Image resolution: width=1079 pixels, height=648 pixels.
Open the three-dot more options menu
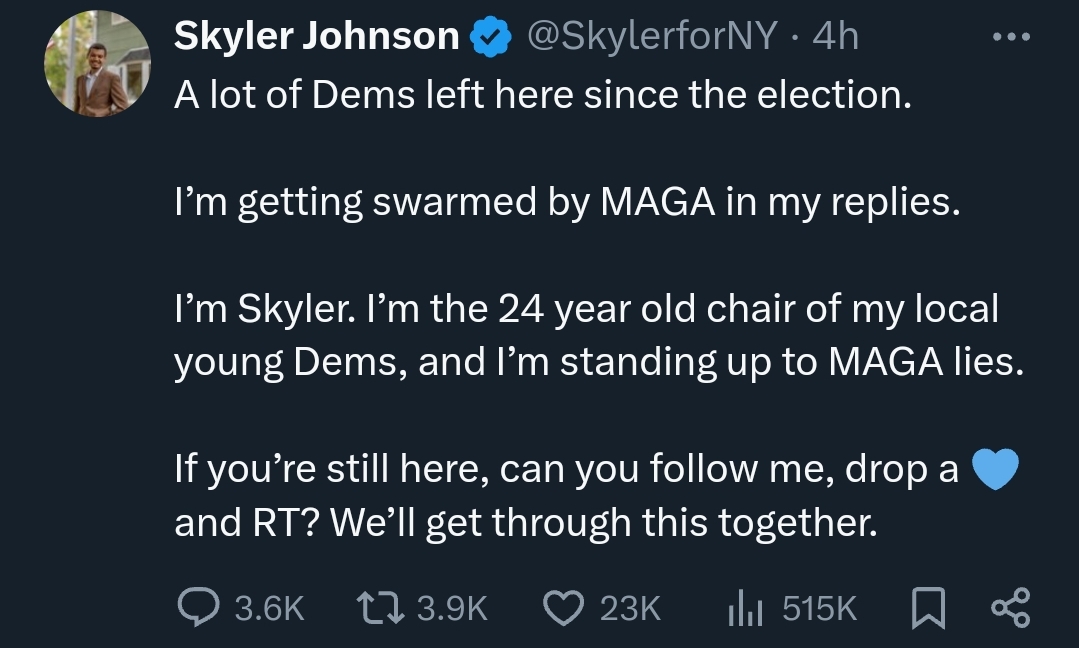coord(1009,37)
